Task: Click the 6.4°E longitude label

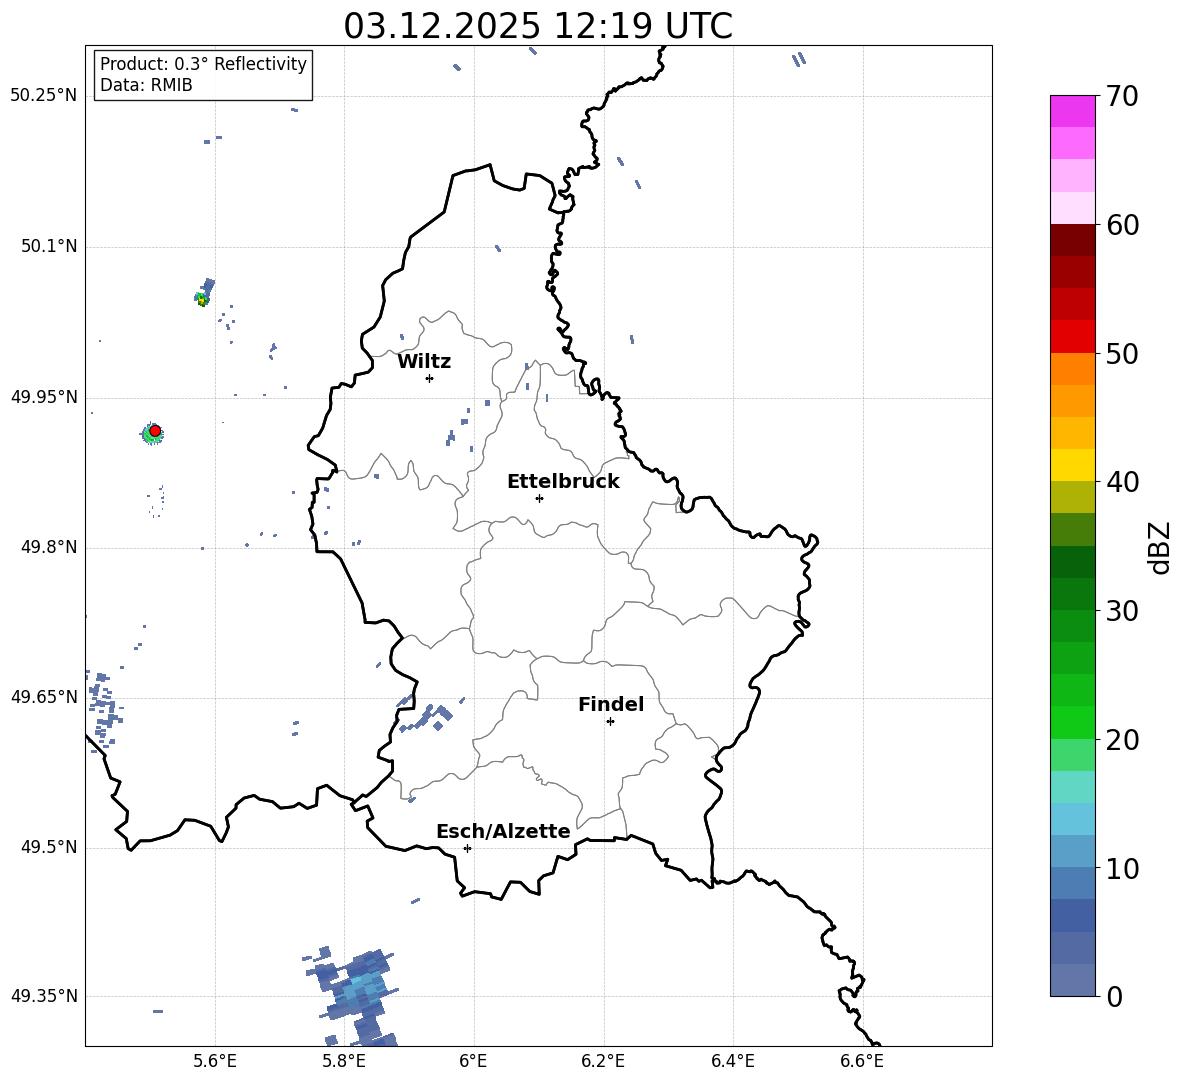Action: (732, 1061)
